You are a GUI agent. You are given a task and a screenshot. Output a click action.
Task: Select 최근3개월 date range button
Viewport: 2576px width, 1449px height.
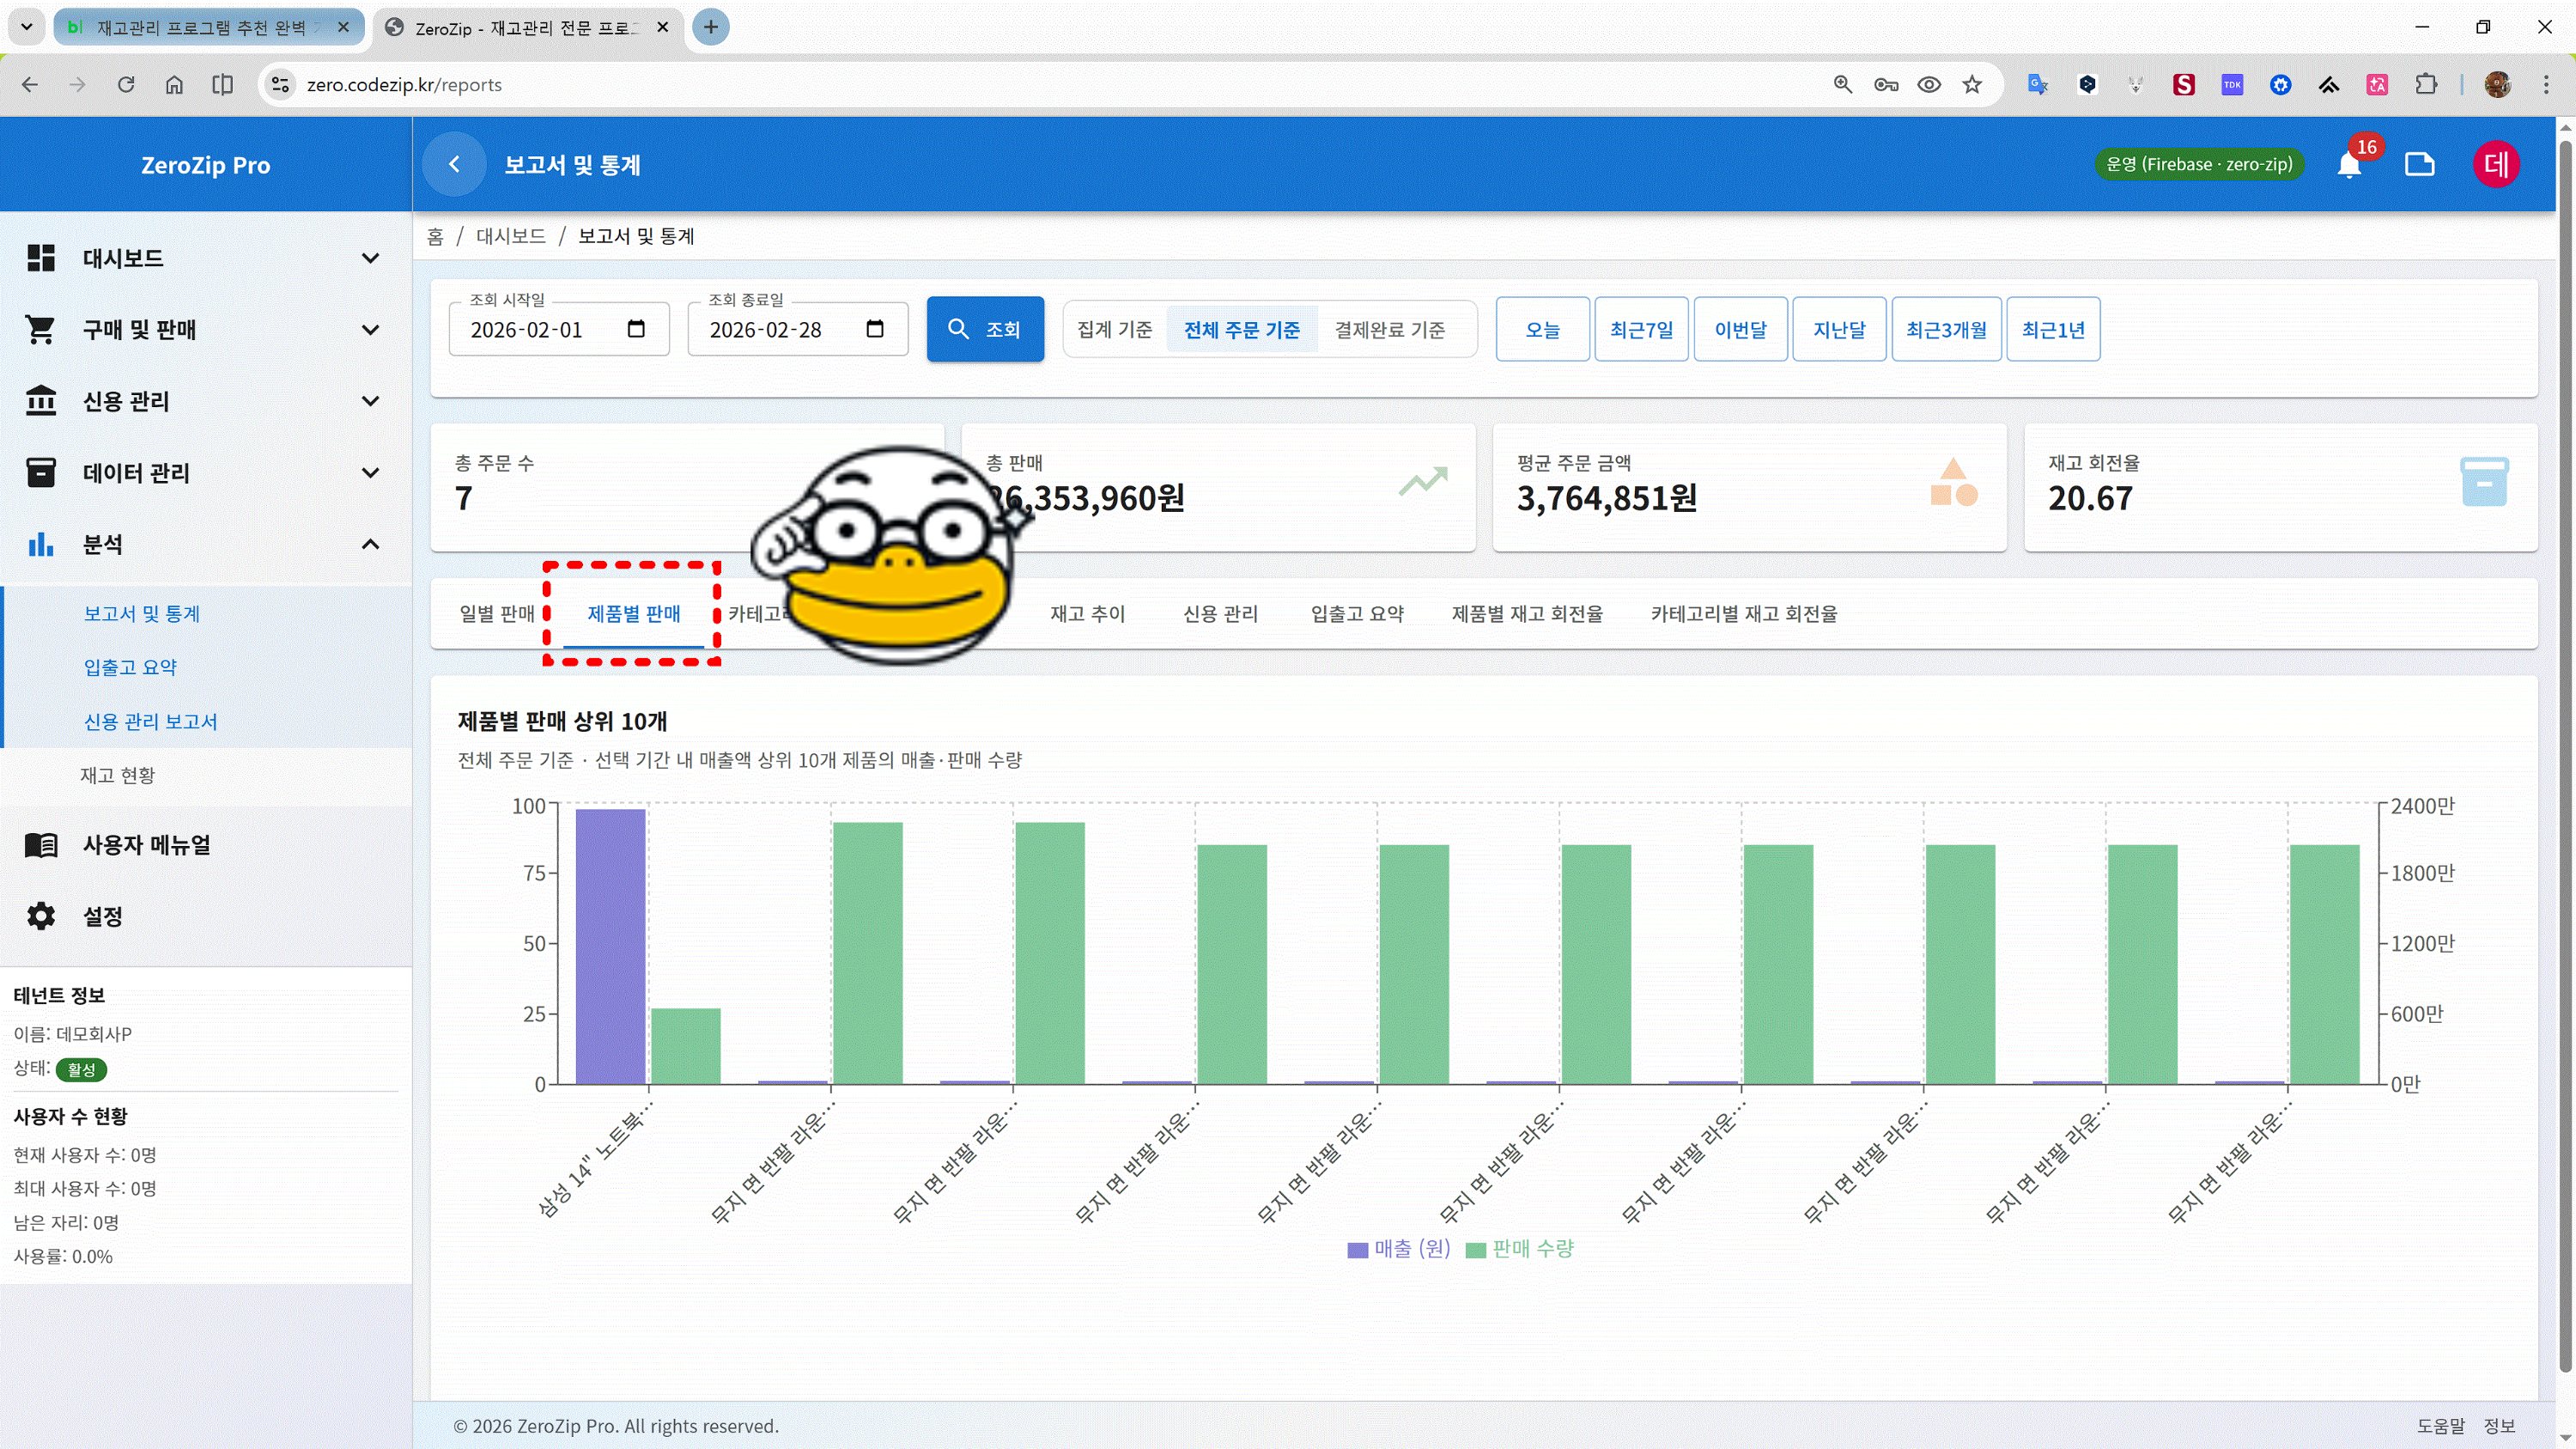(1945, 329)
